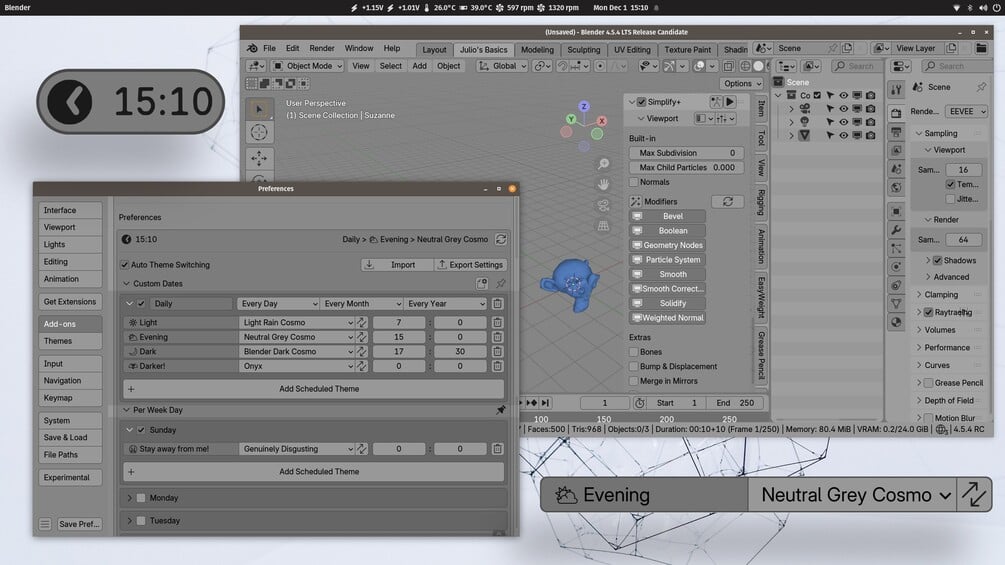Open the Every Year dropdown
The image size is (1005, 565).
click(x=445, y=304)
